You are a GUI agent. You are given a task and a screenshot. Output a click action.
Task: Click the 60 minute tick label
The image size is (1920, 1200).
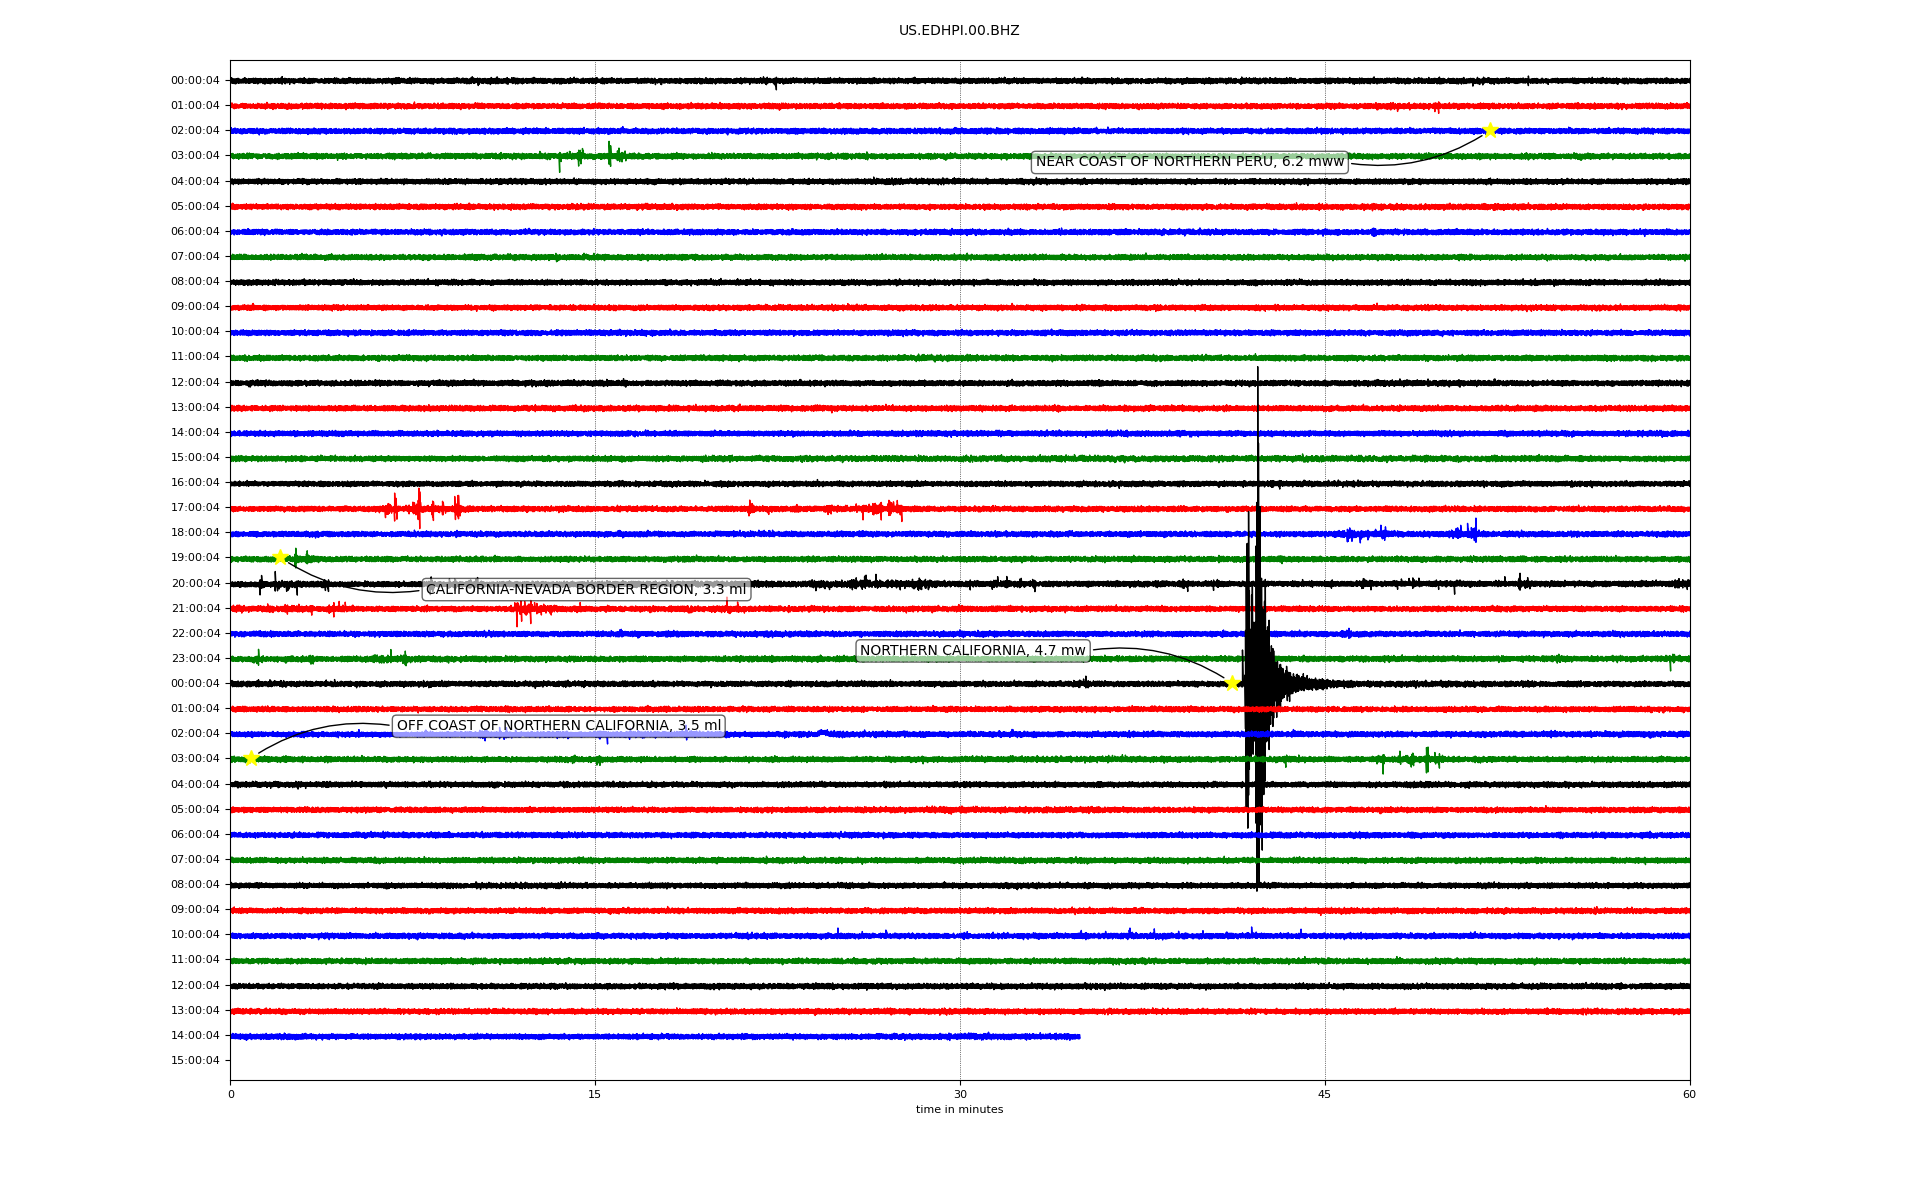[x=1688, y=1094]
